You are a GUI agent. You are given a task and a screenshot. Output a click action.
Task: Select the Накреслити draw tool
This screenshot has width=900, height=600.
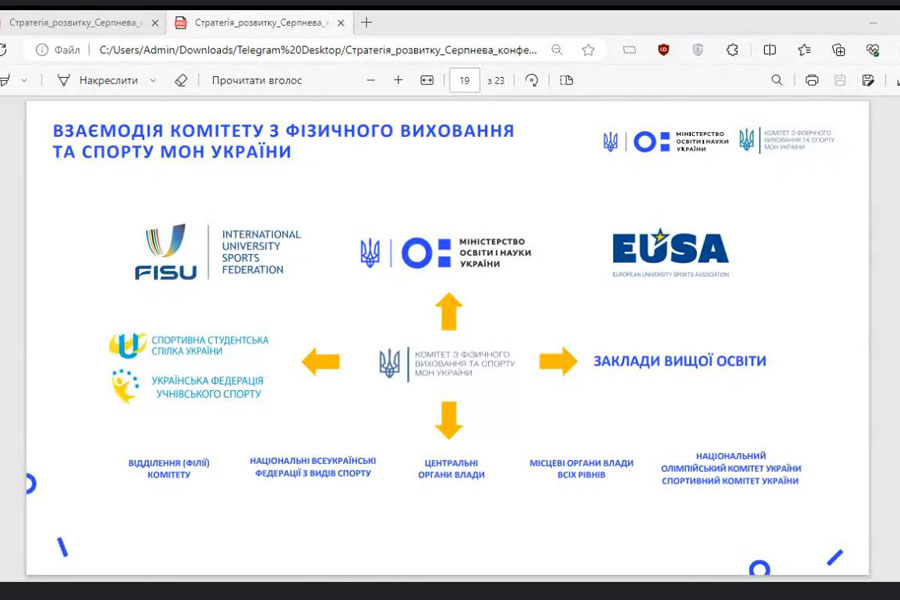tap(98, 80)
